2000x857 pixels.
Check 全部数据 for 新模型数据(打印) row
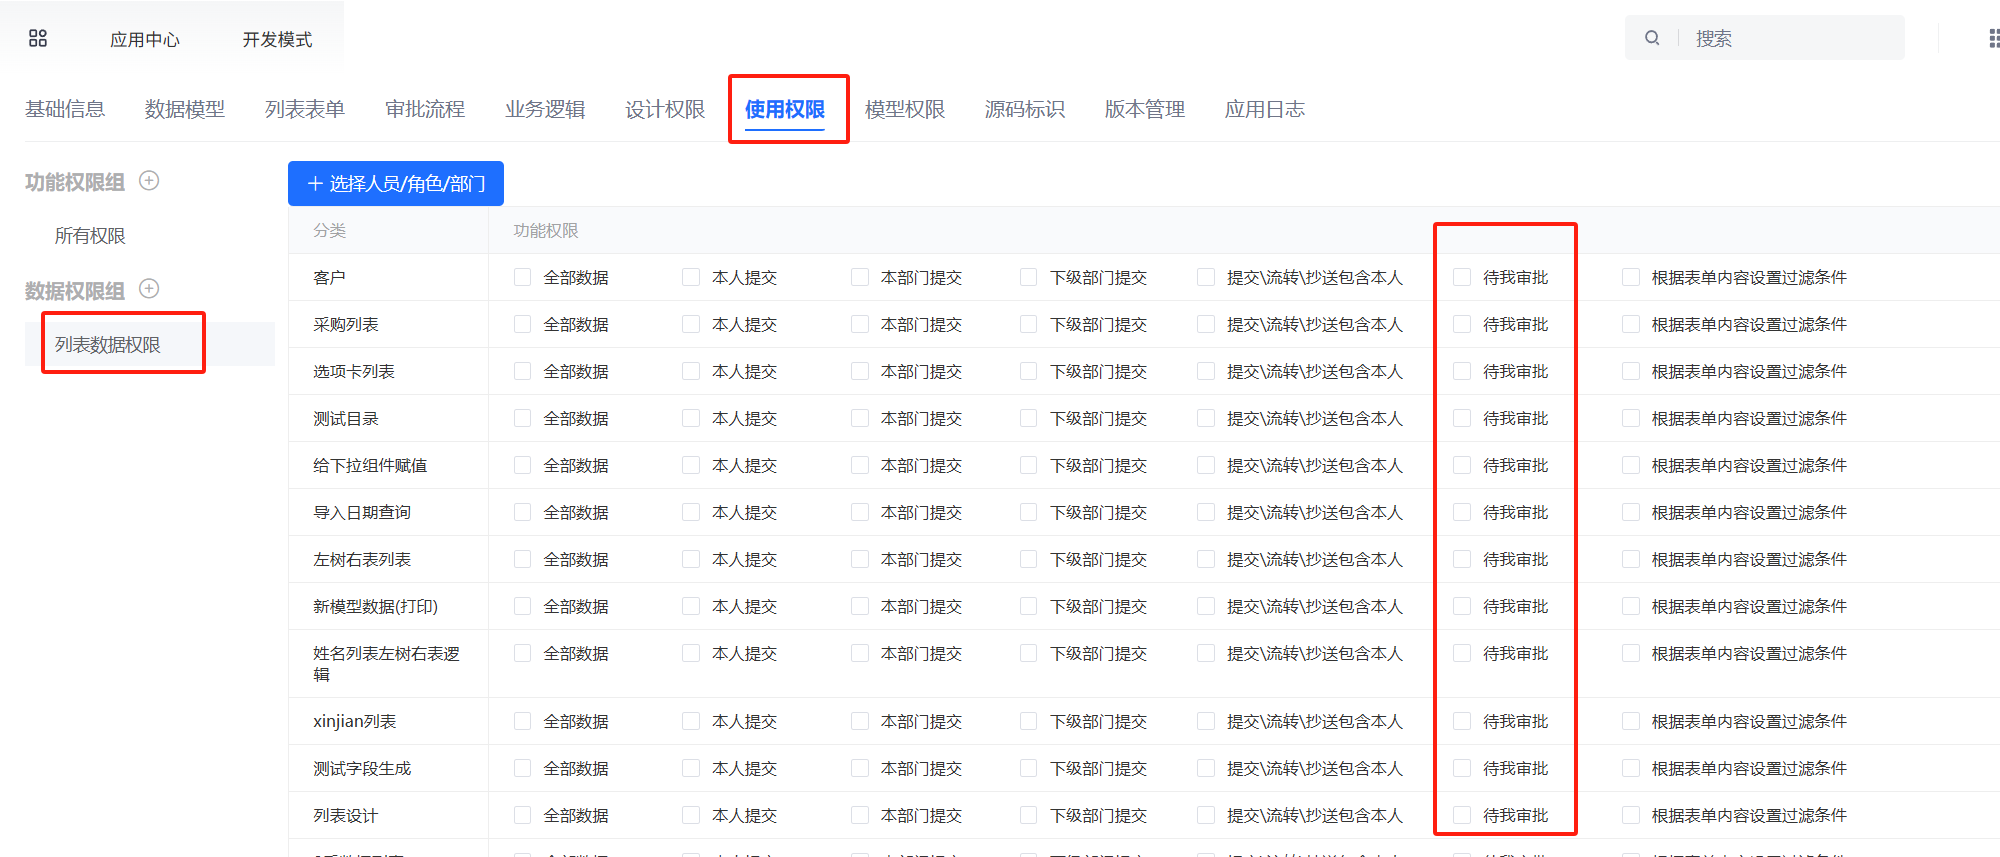click(x=522, y=606)
